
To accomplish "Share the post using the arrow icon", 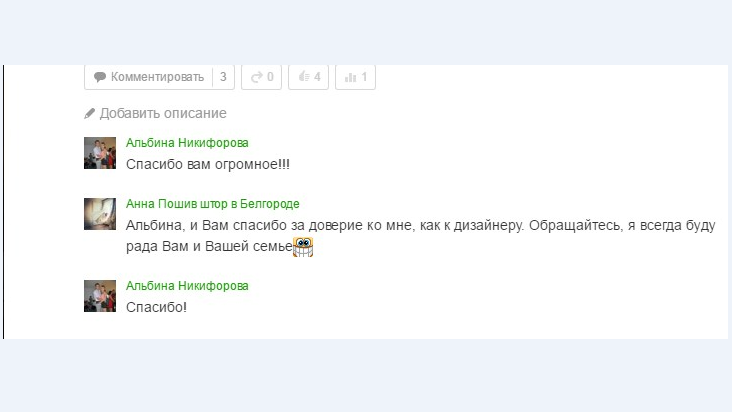I will (x=257, y=77).
